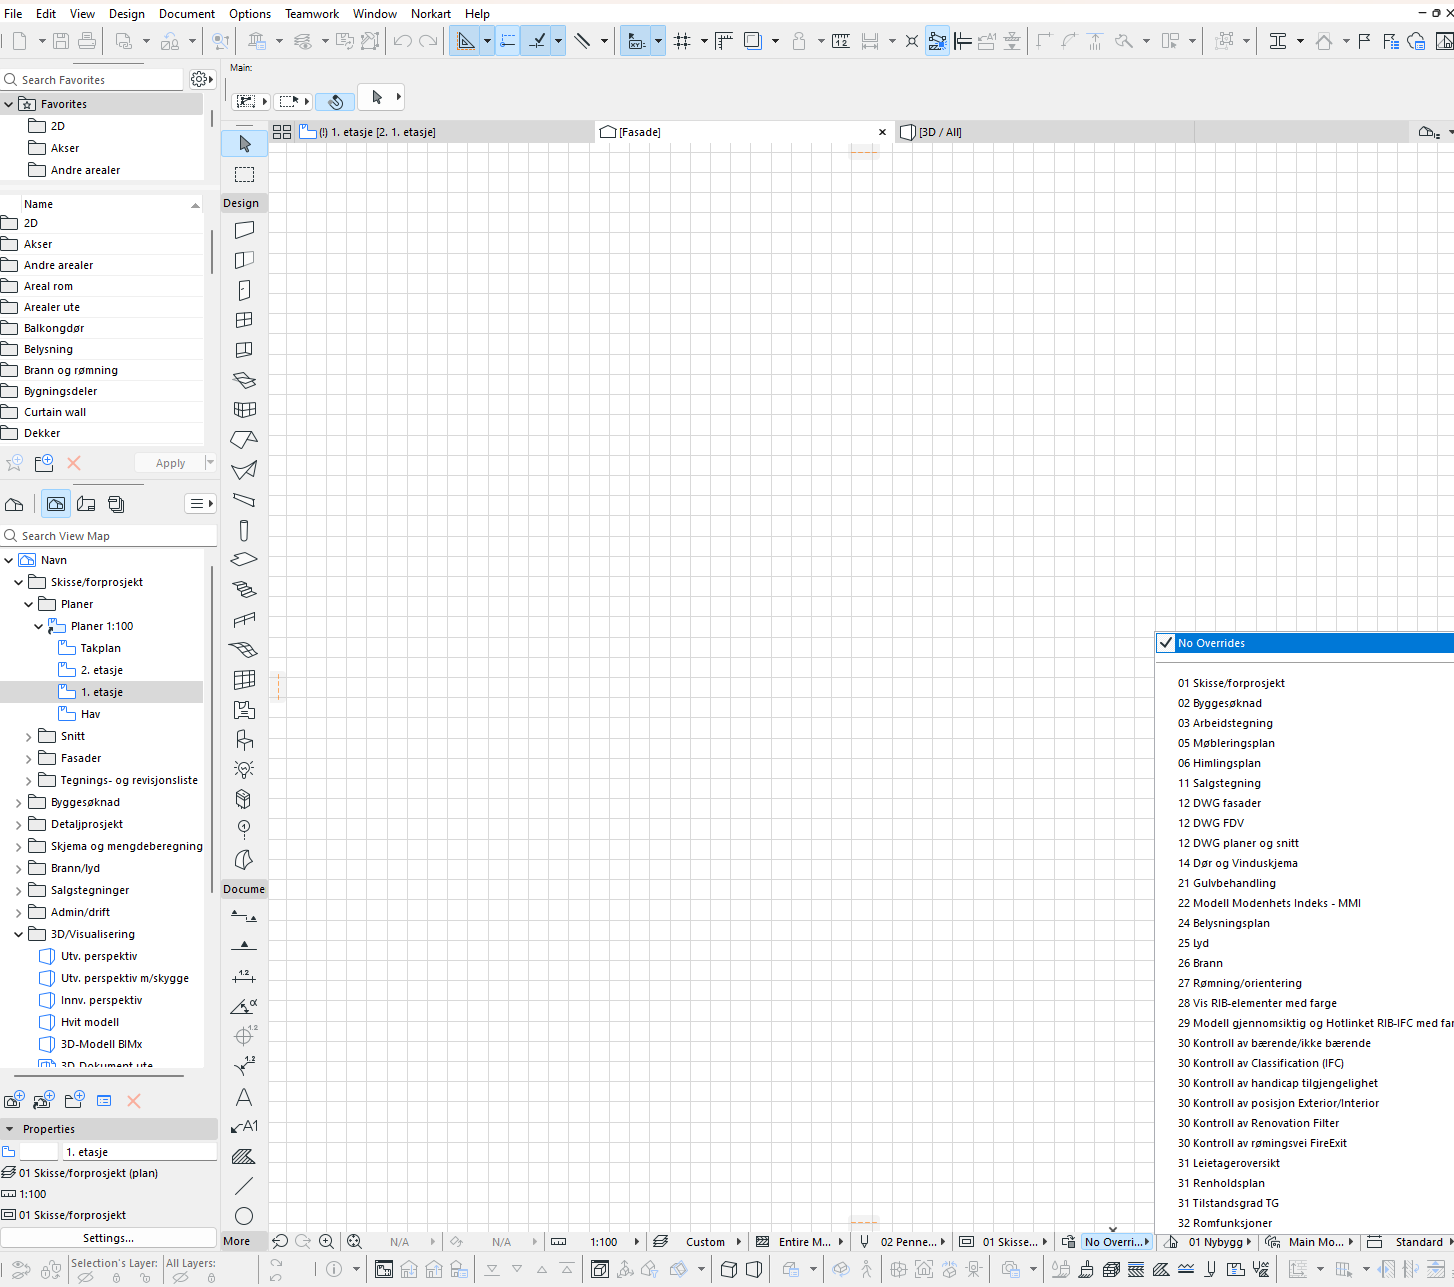Image resolution: width=1454 pixels, height=1287 pixels.
Task: Select the Text tool
Action: coord(244,1097)
